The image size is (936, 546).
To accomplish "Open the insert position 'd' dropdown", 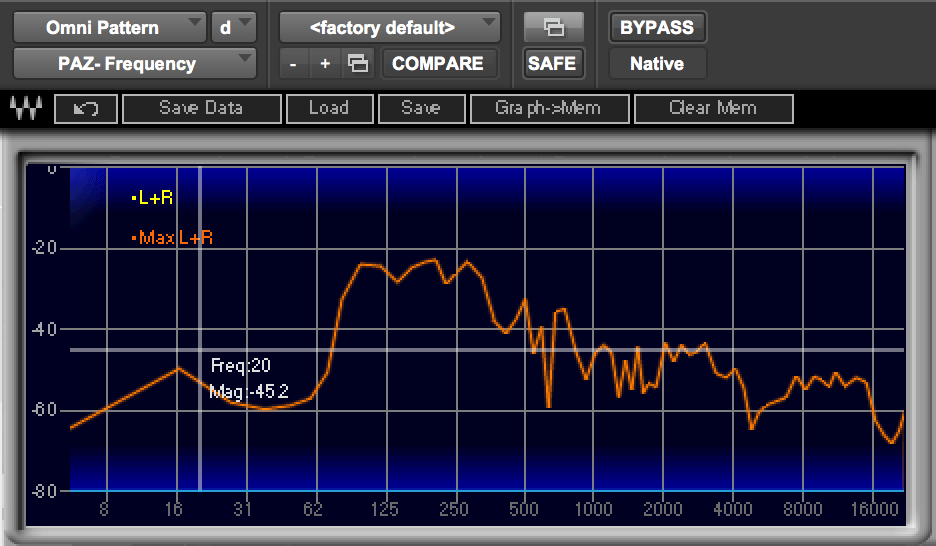I will 234,28.
